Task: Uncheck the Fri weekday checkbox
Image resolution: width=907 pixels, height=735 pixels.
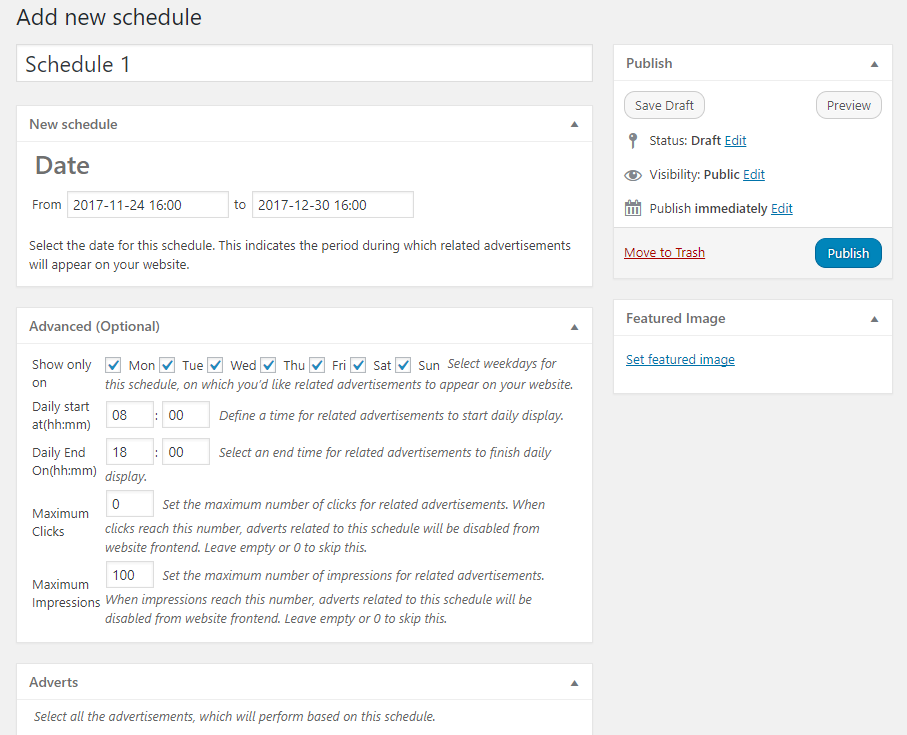Action: click(x=317, y=365)
